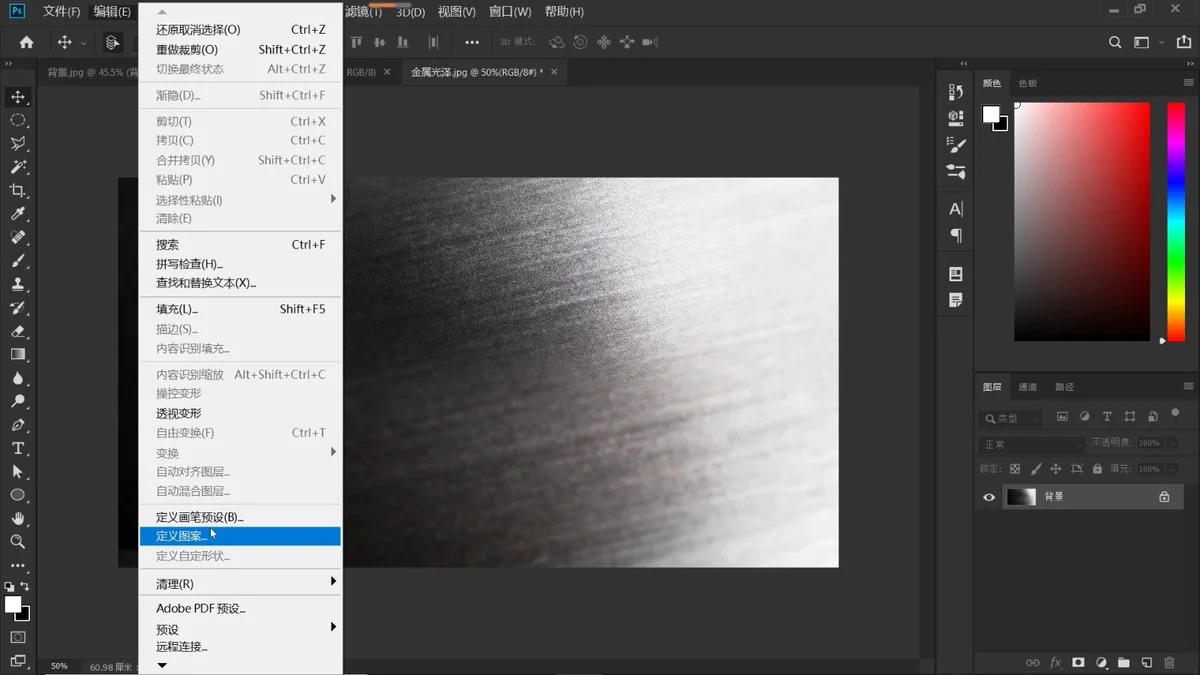This screenshot has width=1200, height=675.
Task: Click the Home icon in options bar
Action: click(26, 42)
